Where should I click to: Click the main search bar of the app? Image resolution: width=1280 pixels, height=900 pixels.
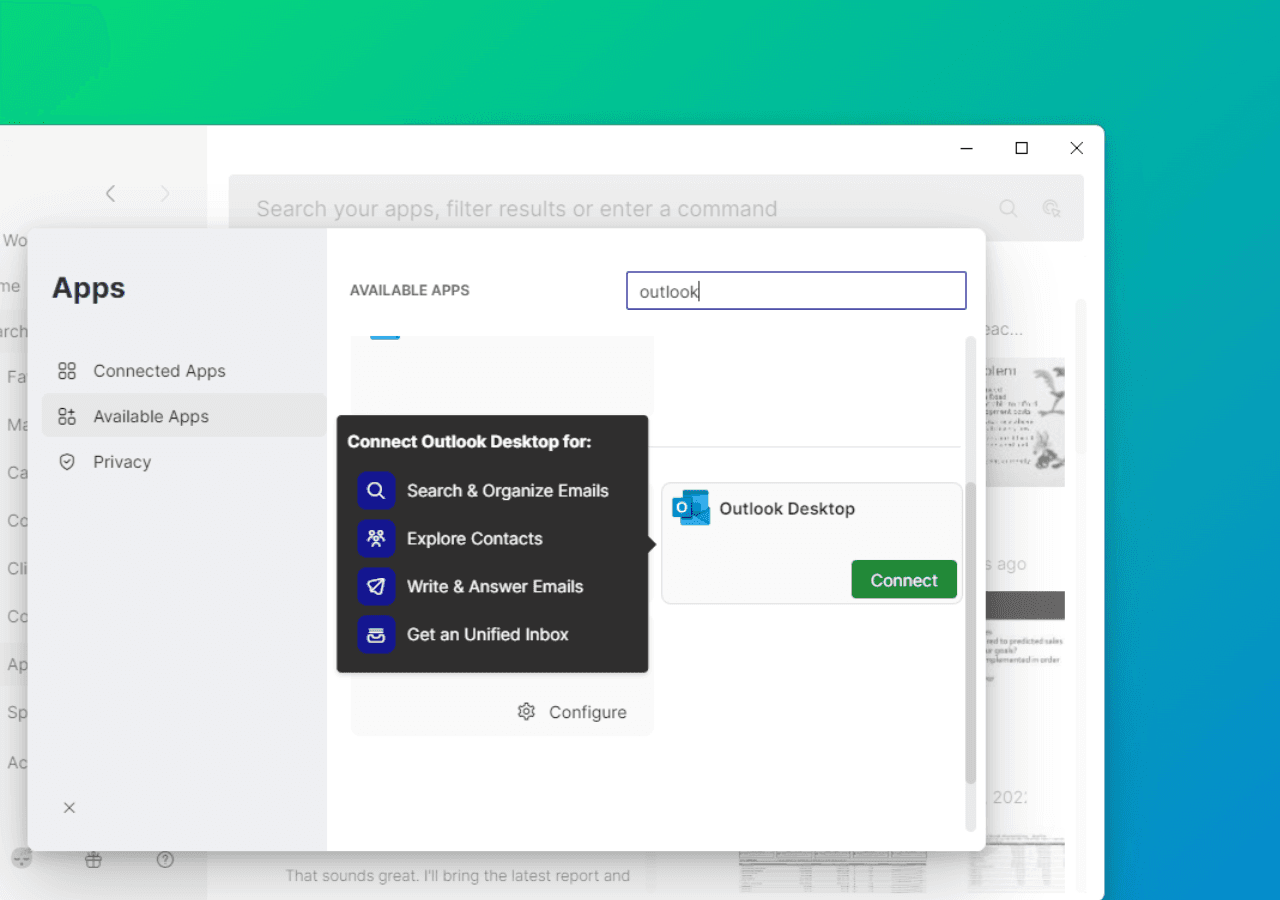656,208
